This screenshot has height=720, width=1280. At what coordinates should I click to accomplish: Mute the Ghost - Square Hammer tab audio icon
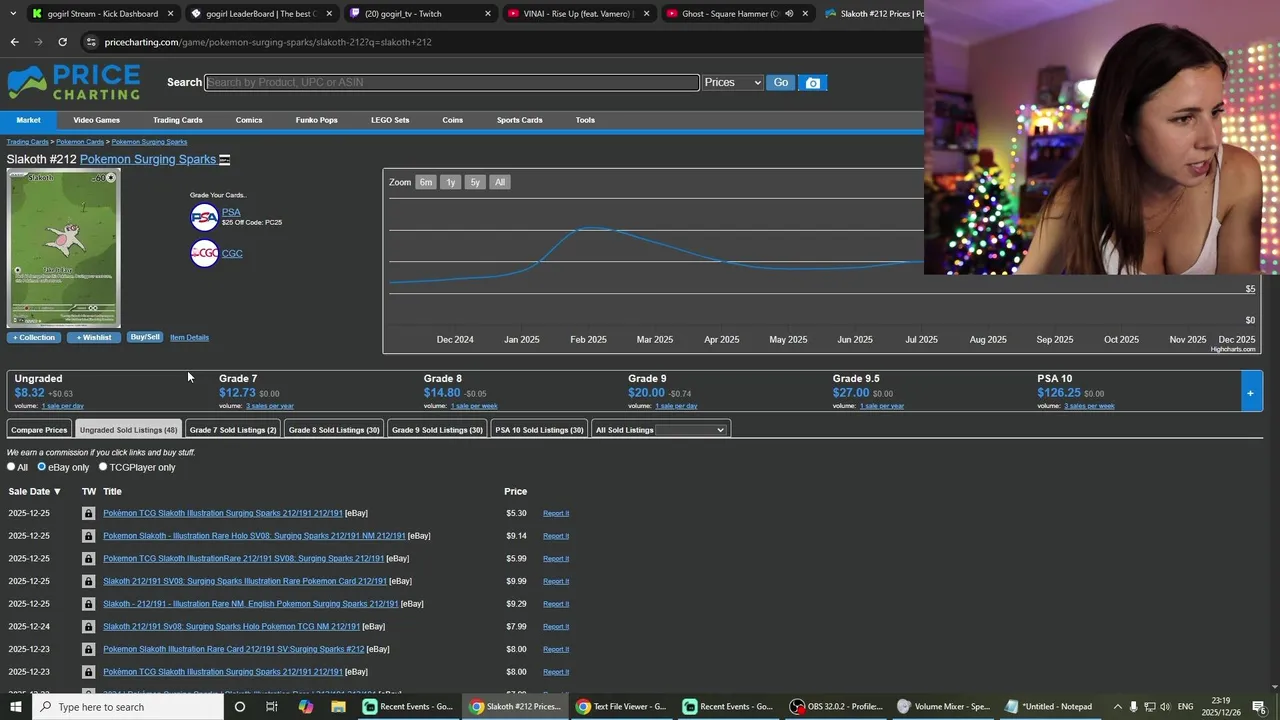point(789,14)
